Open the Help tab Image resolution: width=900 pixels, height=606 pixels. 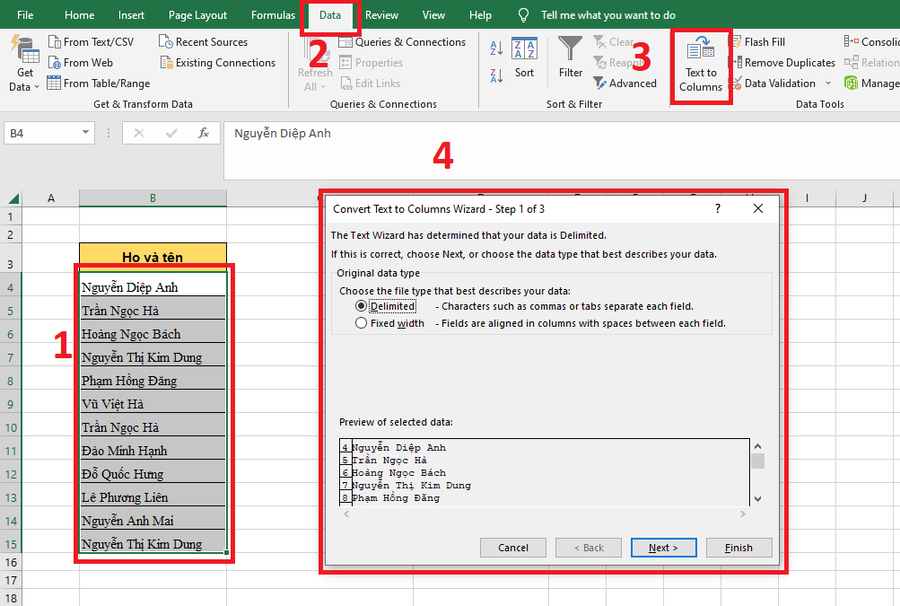[480, 15]
